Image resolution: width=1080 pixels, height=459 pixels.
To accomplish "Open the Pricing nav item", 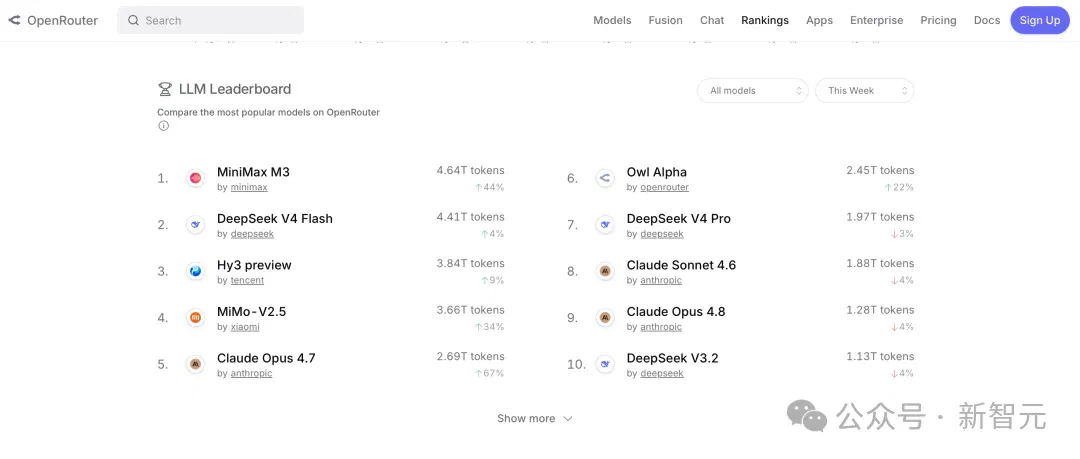I will 939,21.
